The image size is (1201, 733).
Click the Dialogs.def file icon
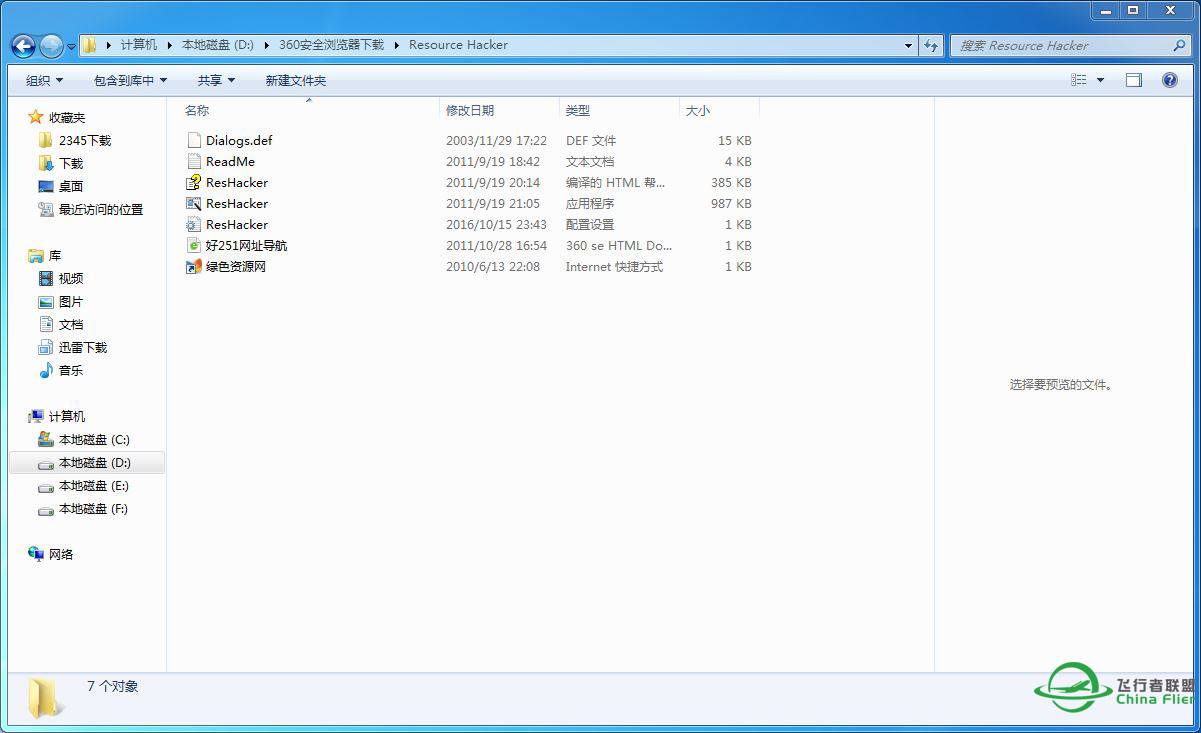coord(194,141)
